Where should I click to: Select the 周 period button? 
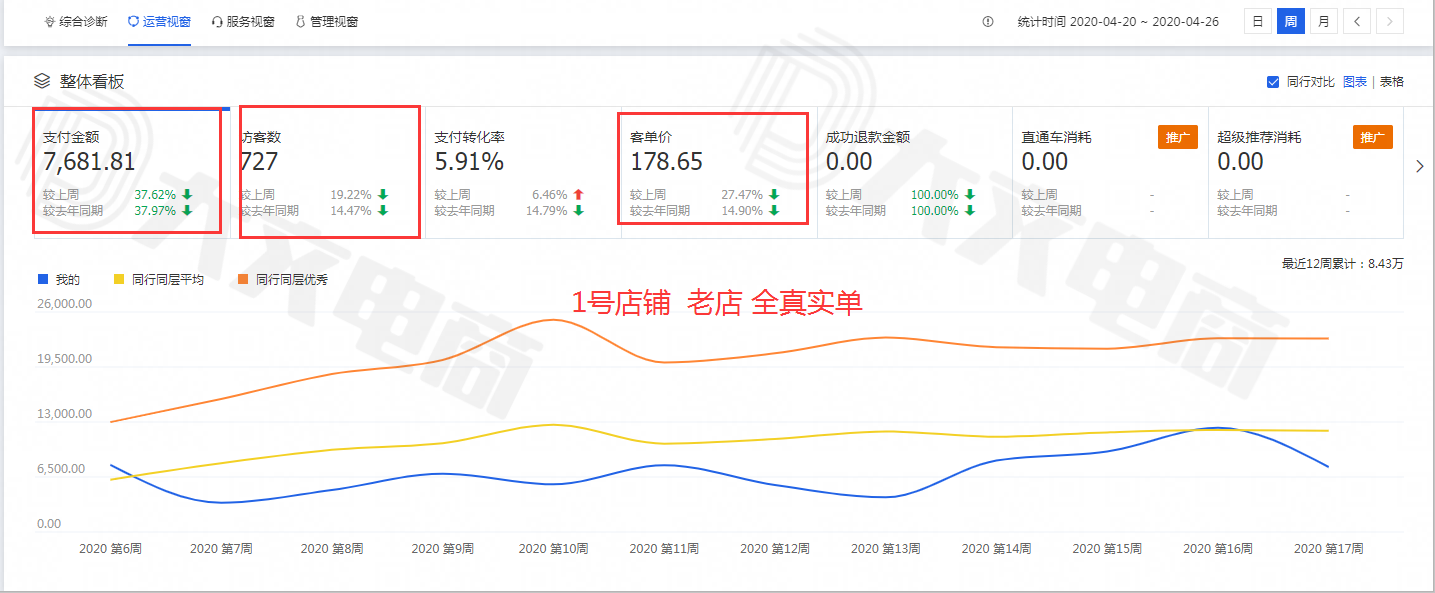(1291, 21)
